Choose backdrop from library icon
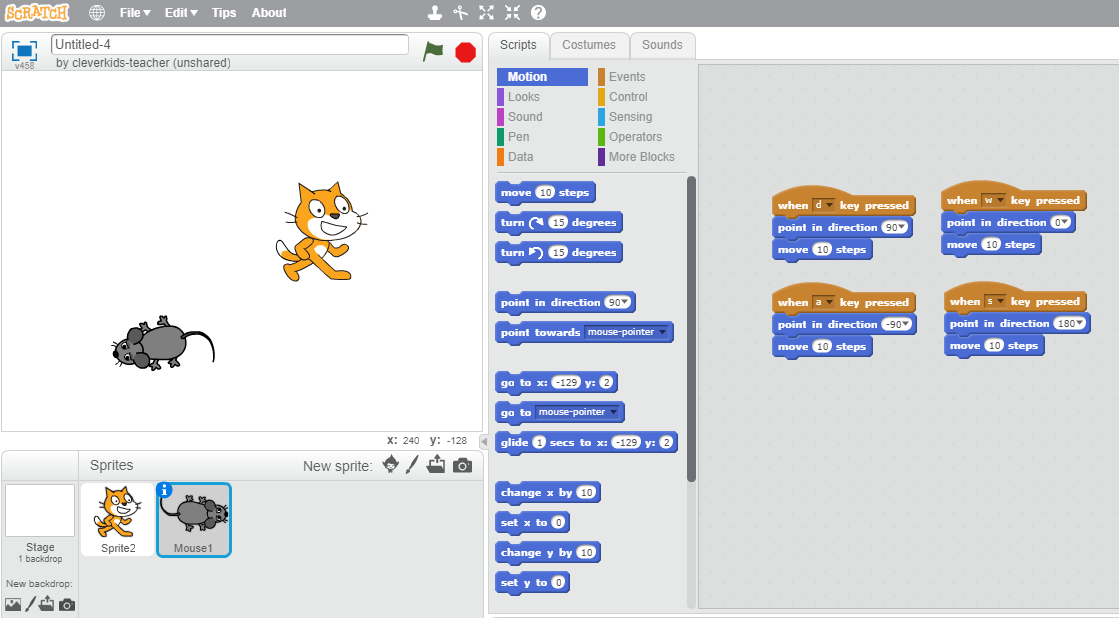This screenshot has height=618, width=1119. coord(13,604)
